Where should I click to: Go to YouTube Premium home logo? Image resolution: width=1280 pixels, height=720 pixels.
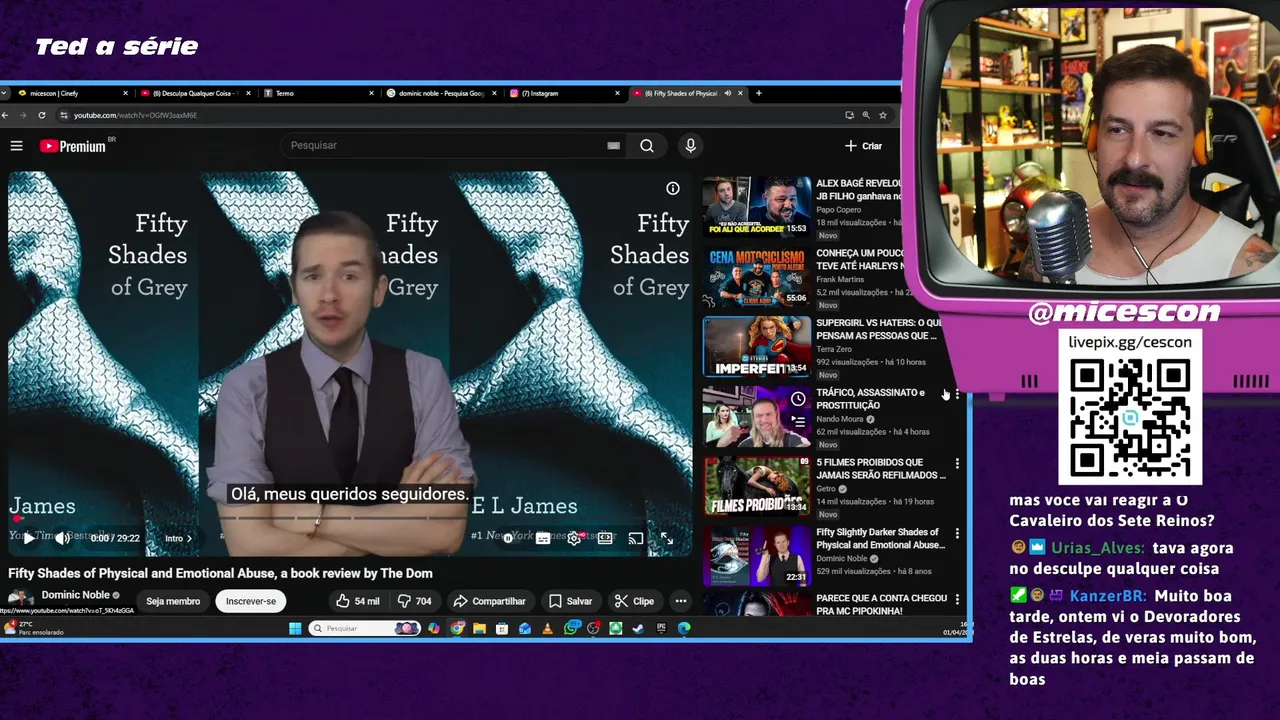[72, 146]
